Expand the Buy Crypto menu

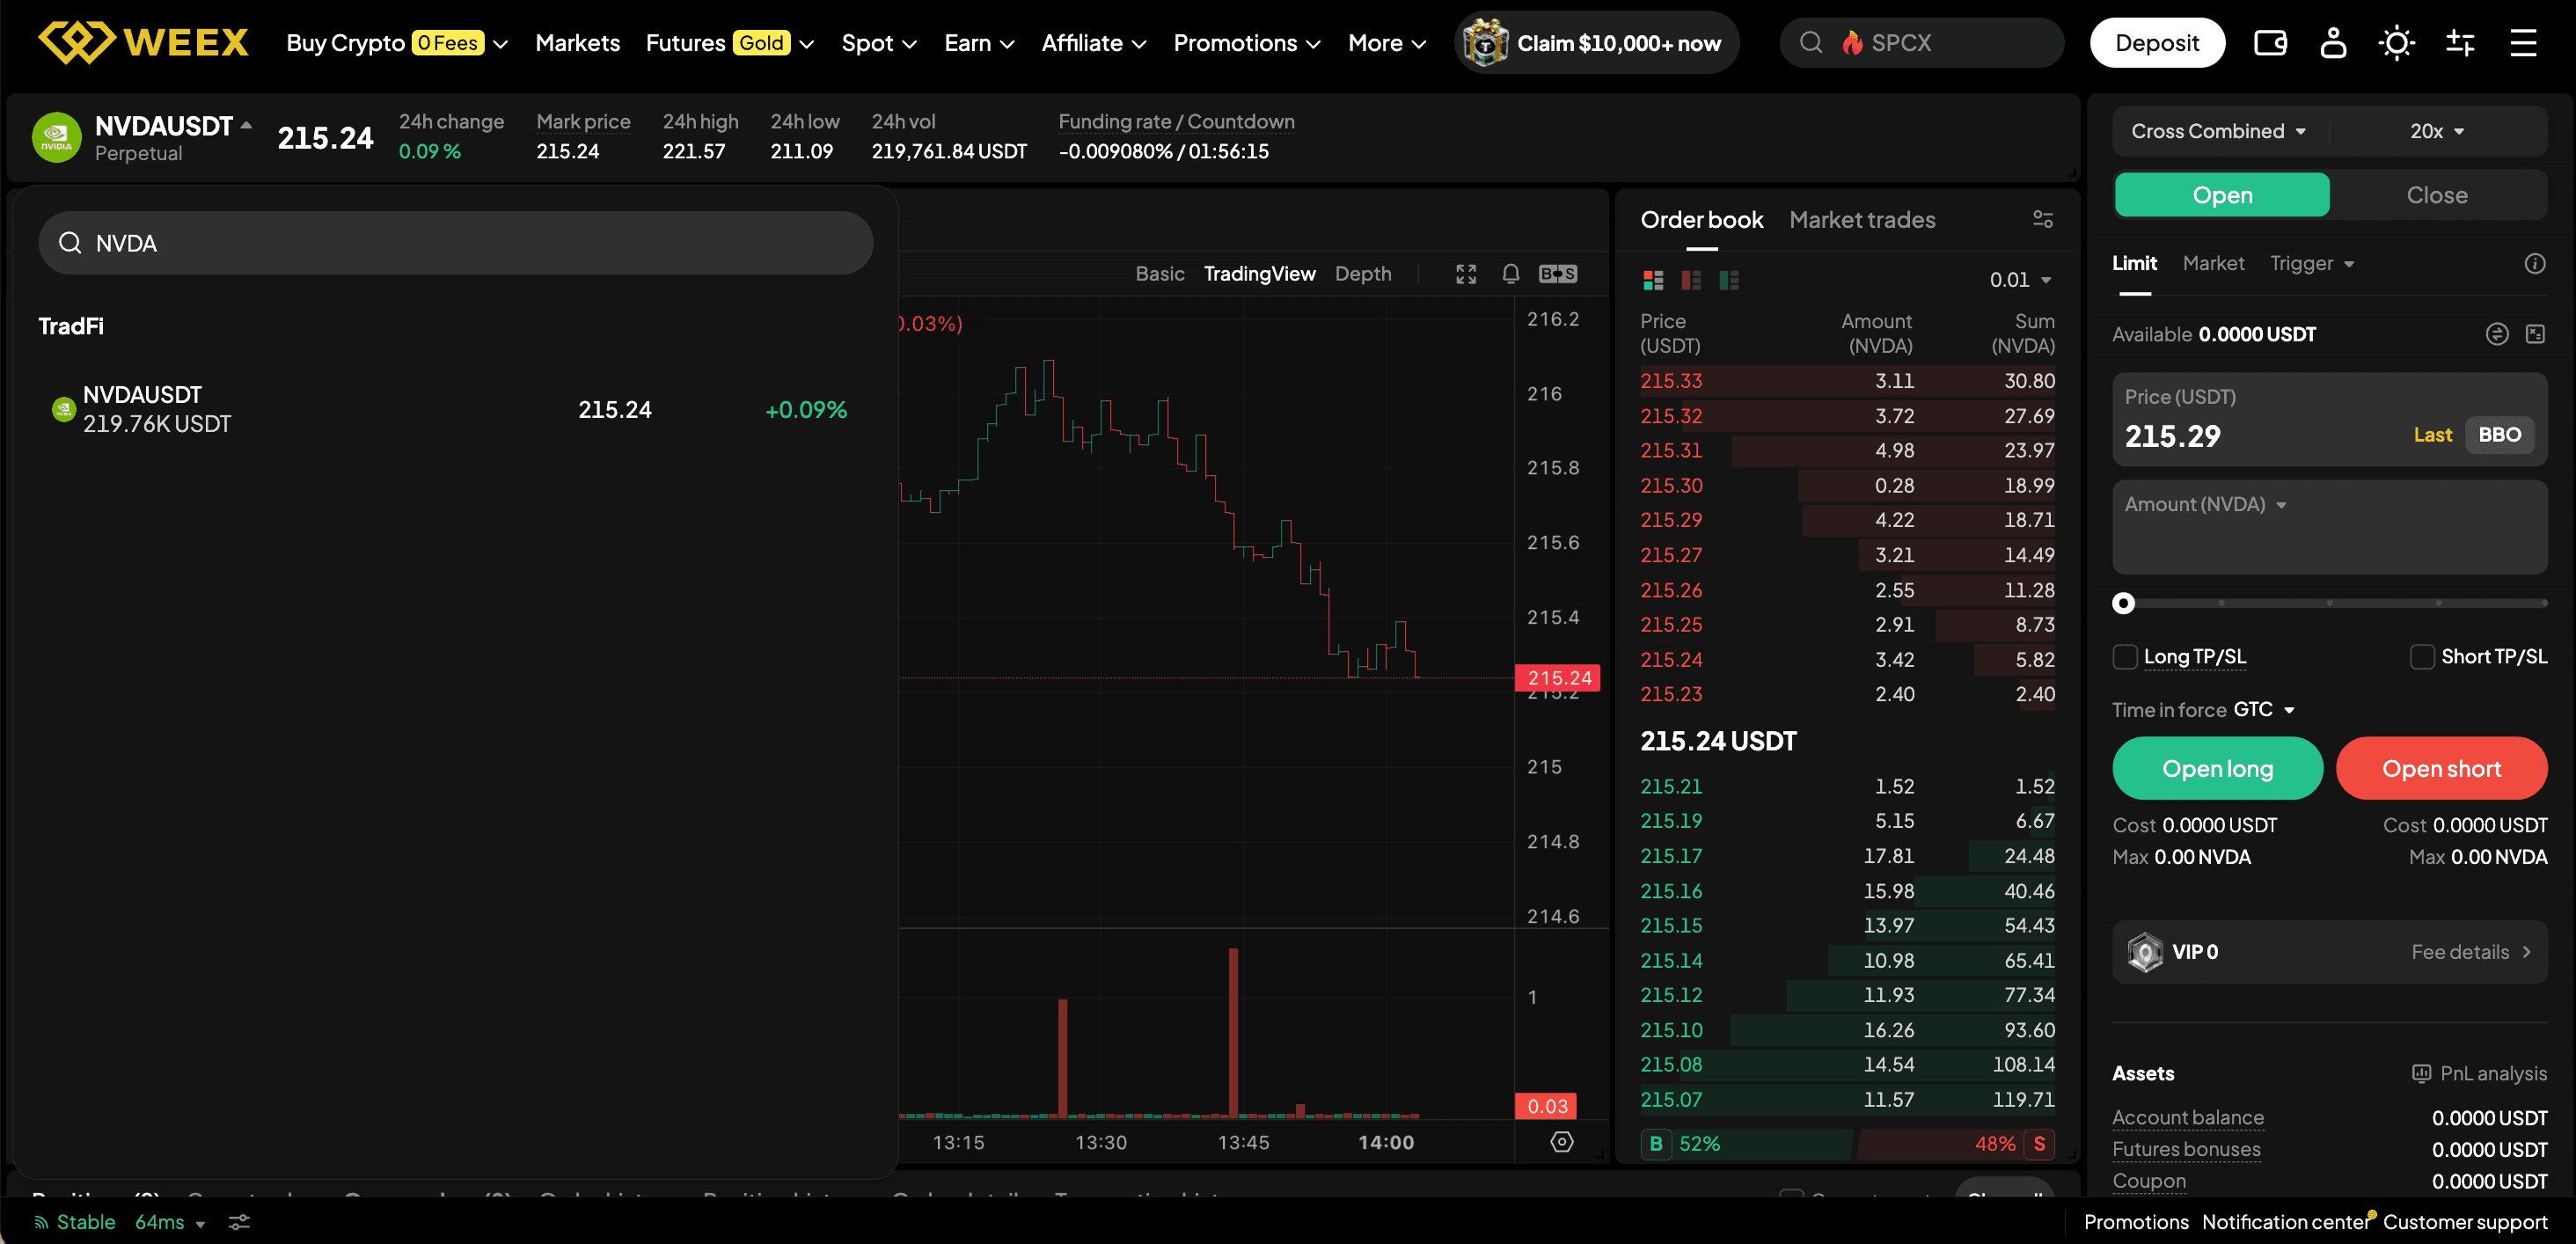click(397, 43)
